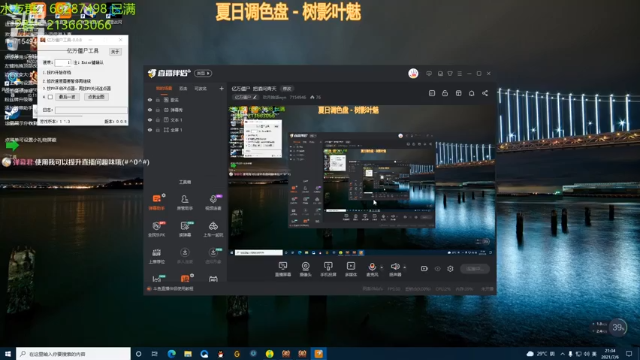Viewport: 640px width, 360px height.
Task: Click the wide log text field in the zombie tool
Action: pos(91,110)
